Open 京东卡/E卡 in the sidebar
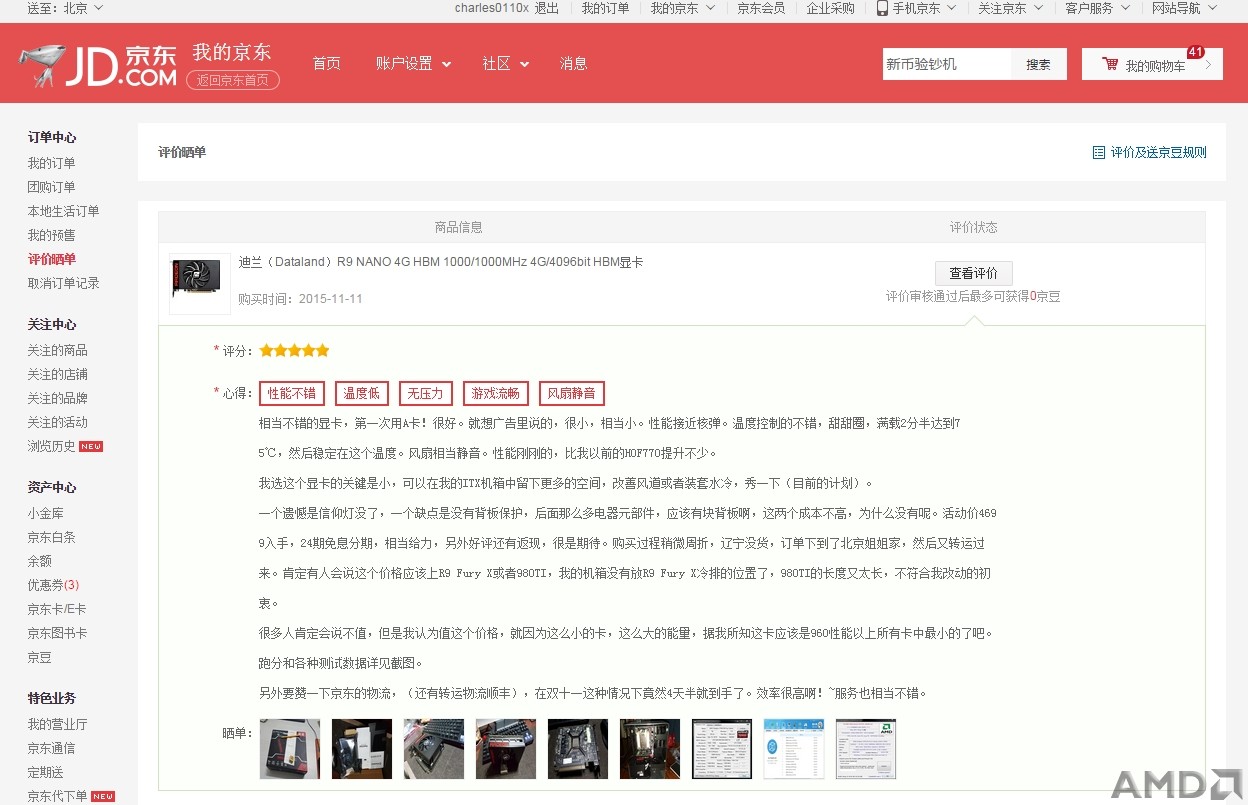This screenshot has height=805, width=1248. click(57, 609)
